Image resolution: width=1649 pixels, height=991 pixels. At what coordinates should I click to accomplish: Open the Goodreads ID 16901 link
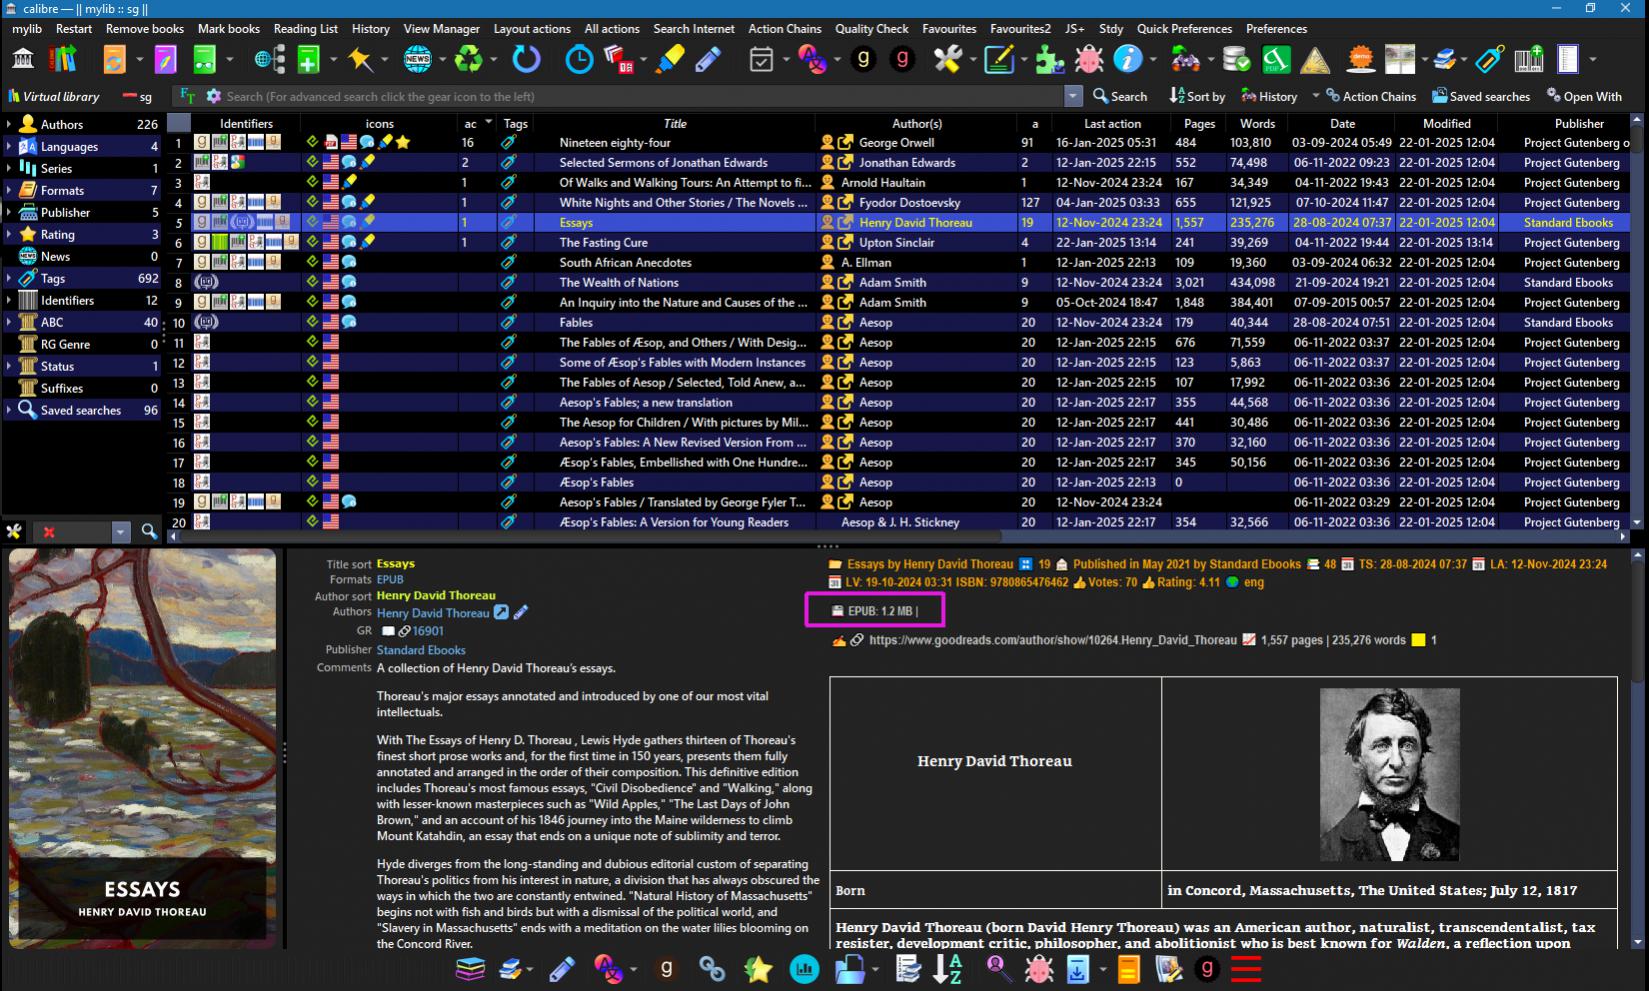(x=428, y=631)
